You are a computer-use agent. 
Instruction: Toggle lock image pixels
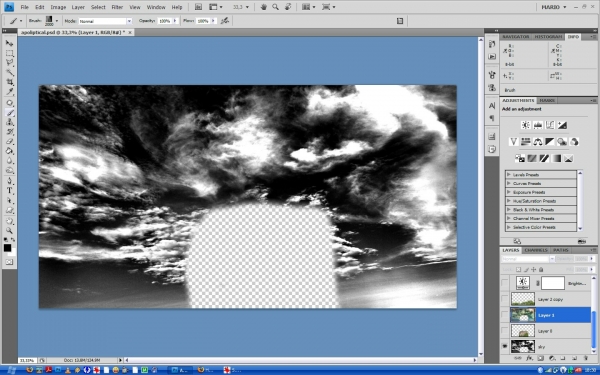coord(526,270)
